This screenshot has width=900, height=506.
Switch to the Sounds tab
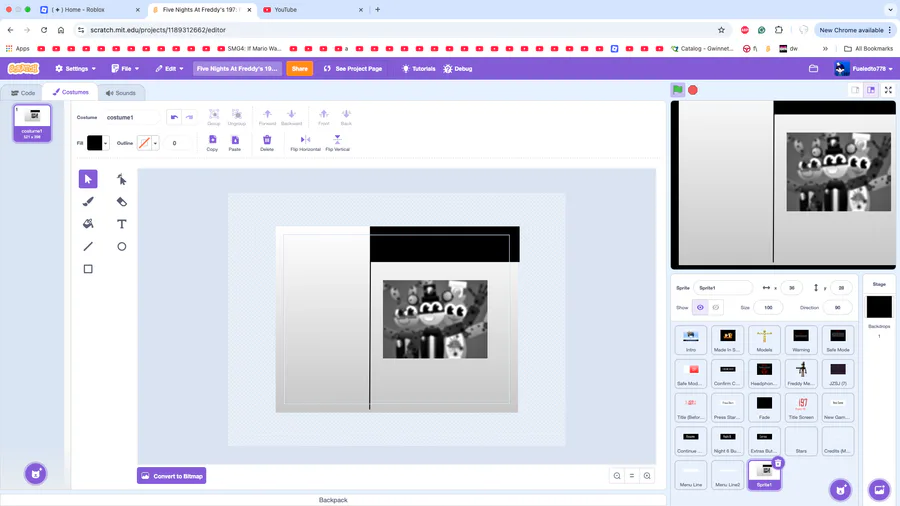(121, 93)
